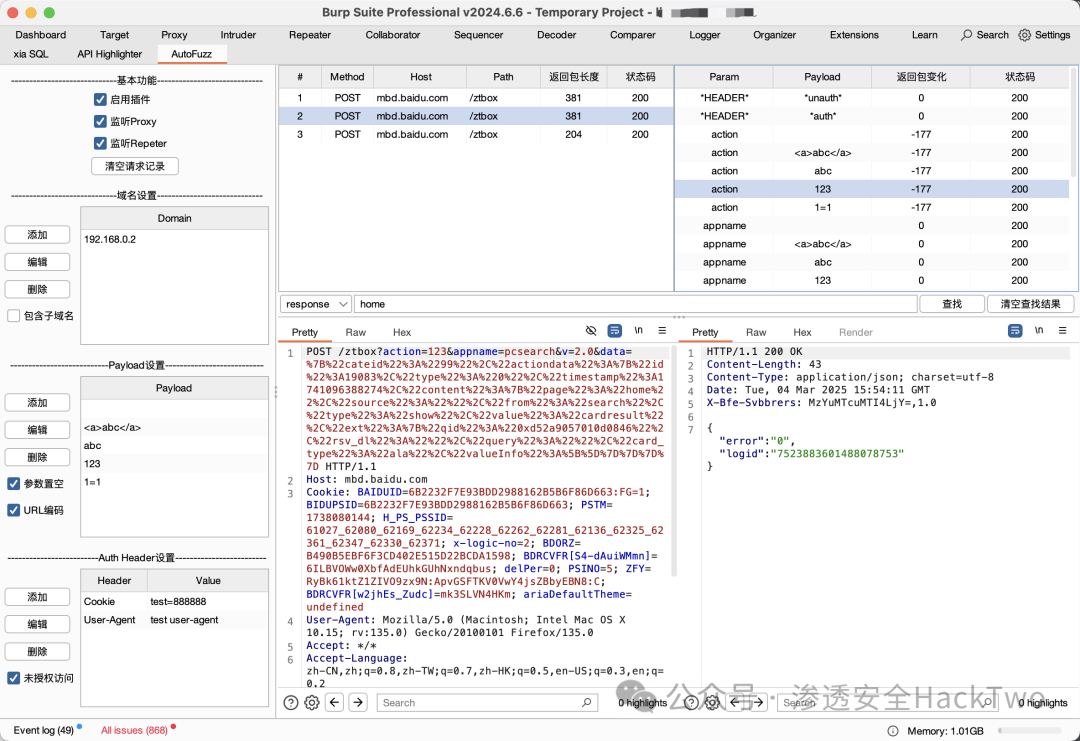The height and width of the screenshot is (741, 1080).
Task: Check 包含子域名 checkbox
Action: coord(13,315)
